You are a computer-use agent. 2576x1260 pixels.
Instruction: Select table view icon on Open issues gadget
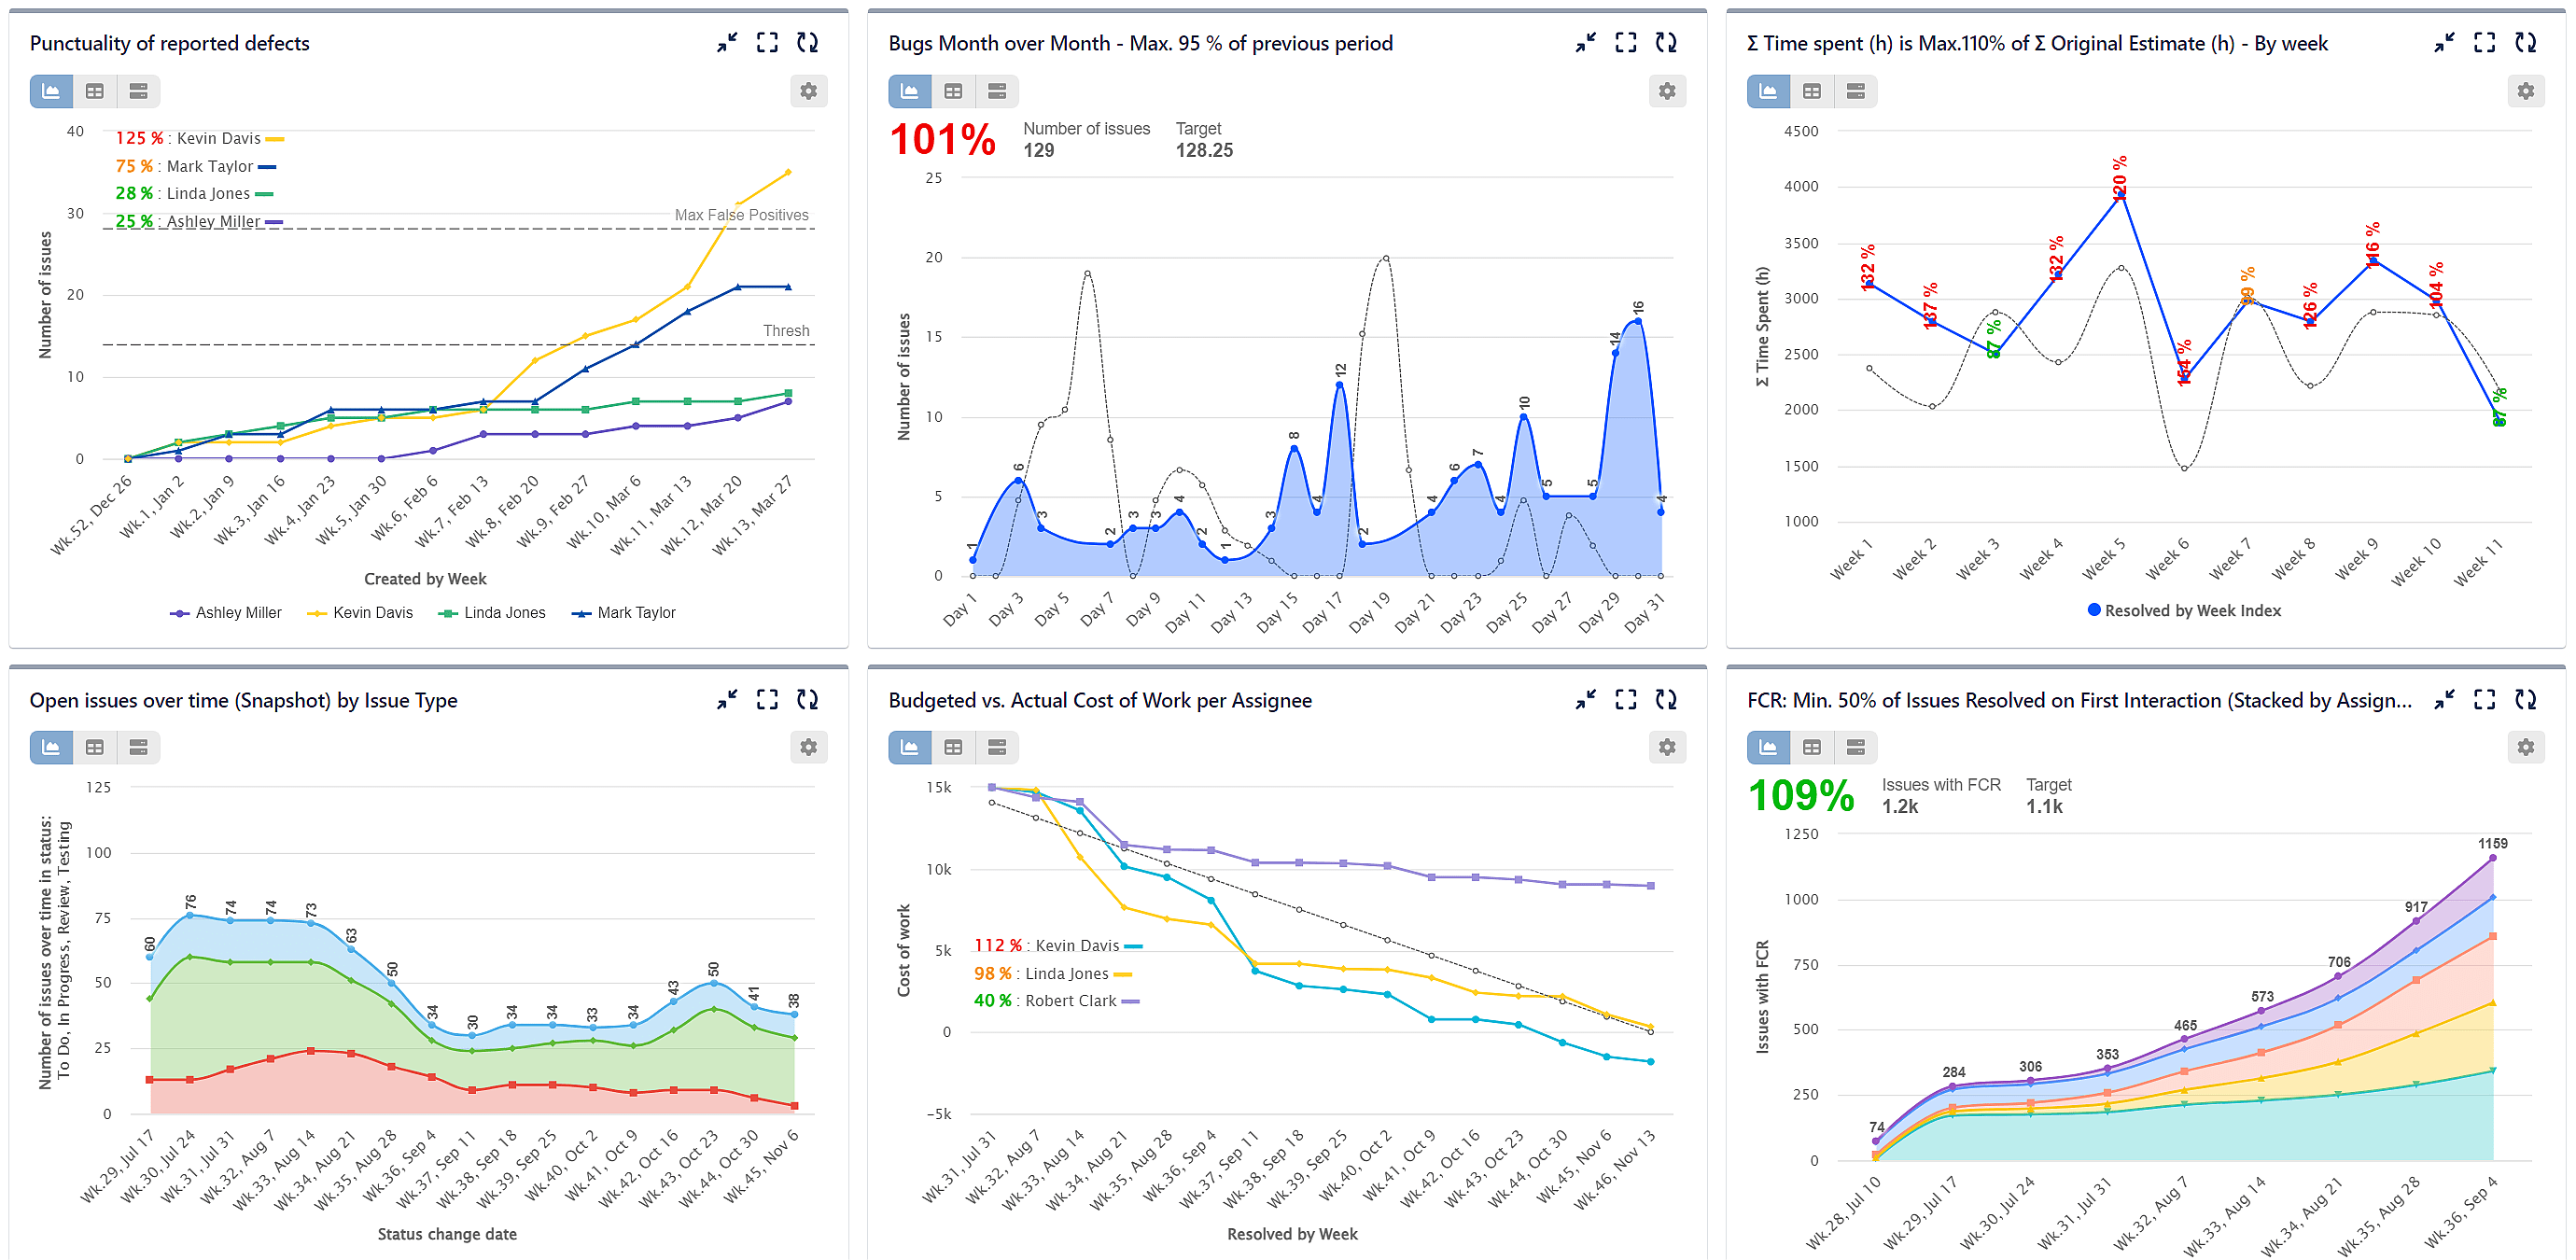tap(95, 747)
